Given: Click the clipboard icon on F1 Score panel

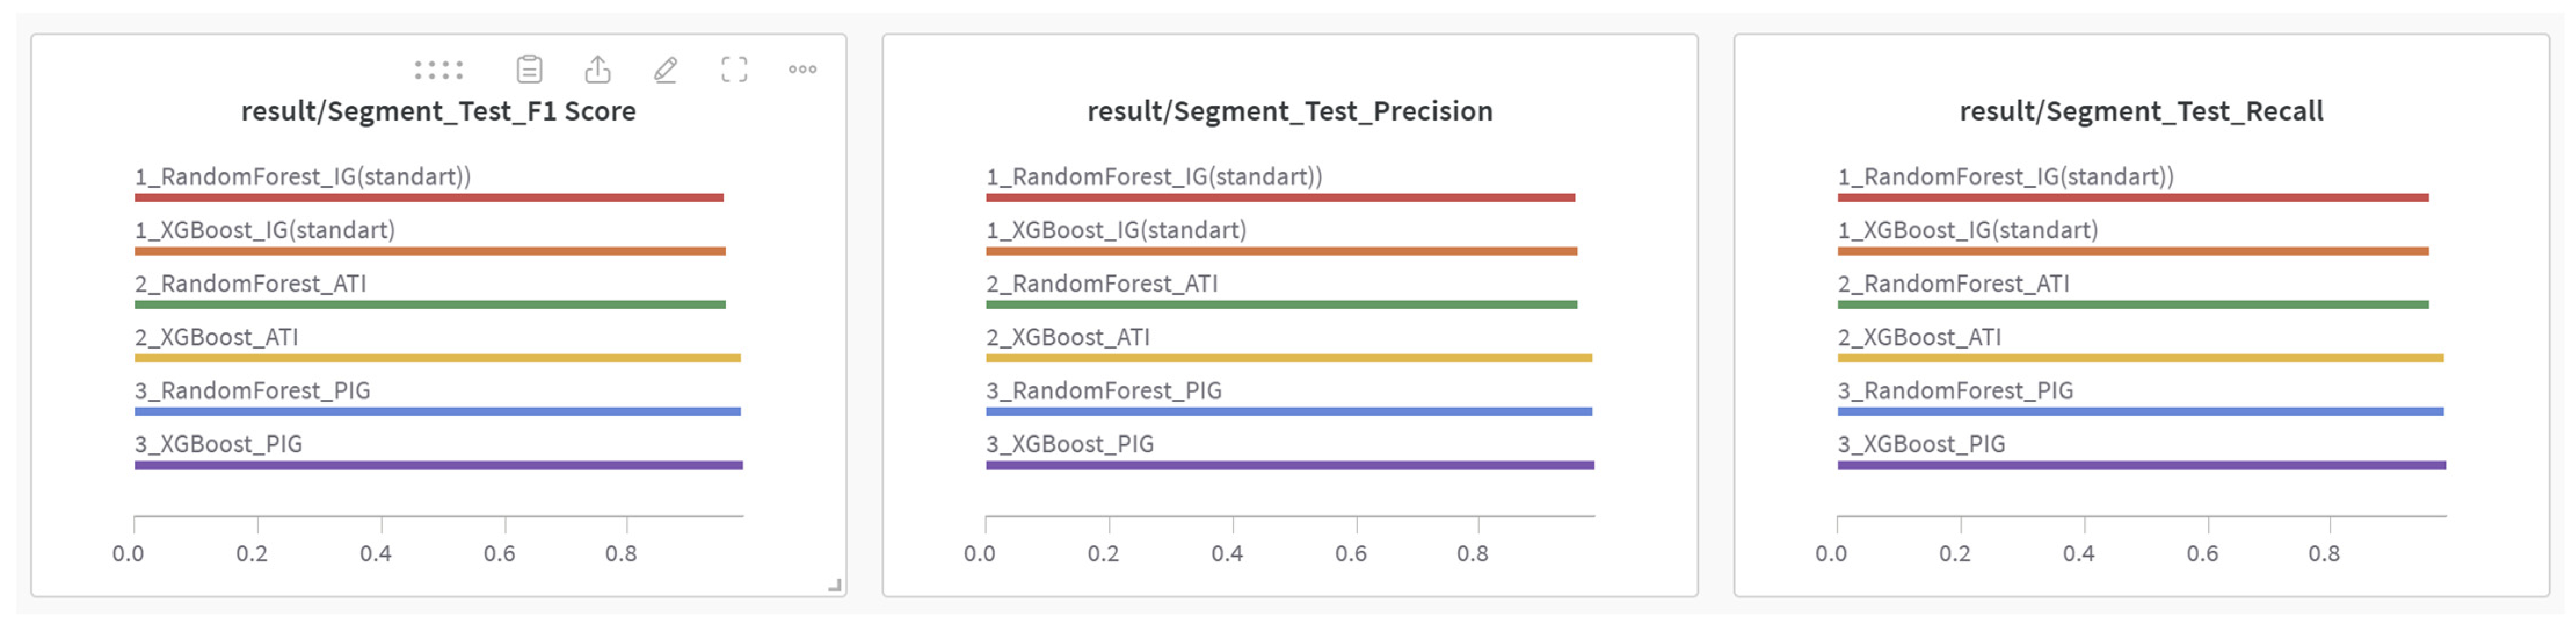Looking at the screenshot, I should click(529, 69).
